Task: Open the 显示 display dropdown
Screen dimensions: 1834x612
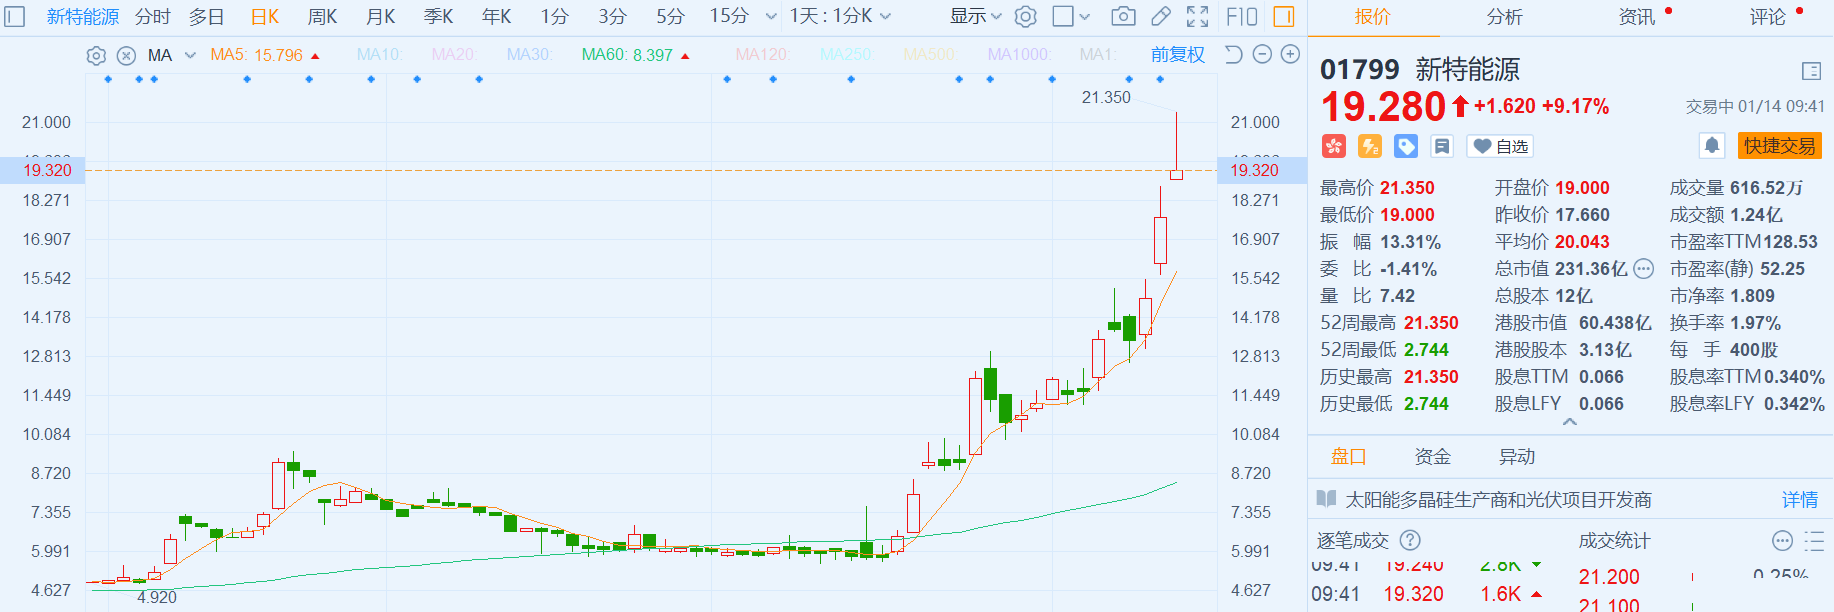Action: pos(976,17)
